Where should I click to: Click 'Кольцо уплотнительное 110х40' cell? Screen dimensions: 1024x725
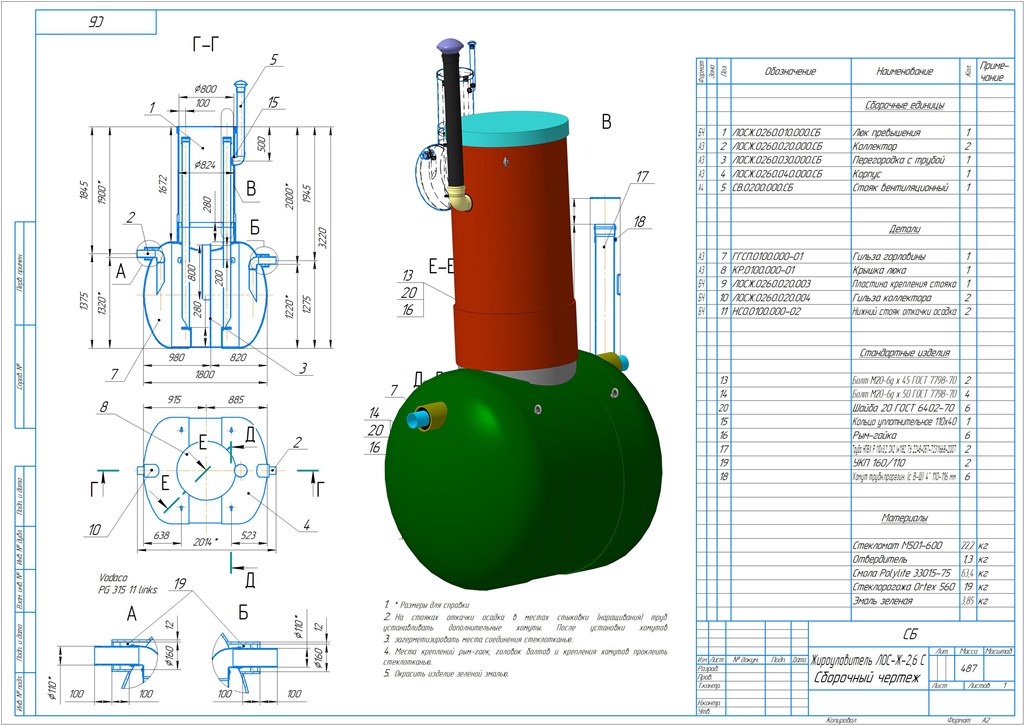pos(904,422)
